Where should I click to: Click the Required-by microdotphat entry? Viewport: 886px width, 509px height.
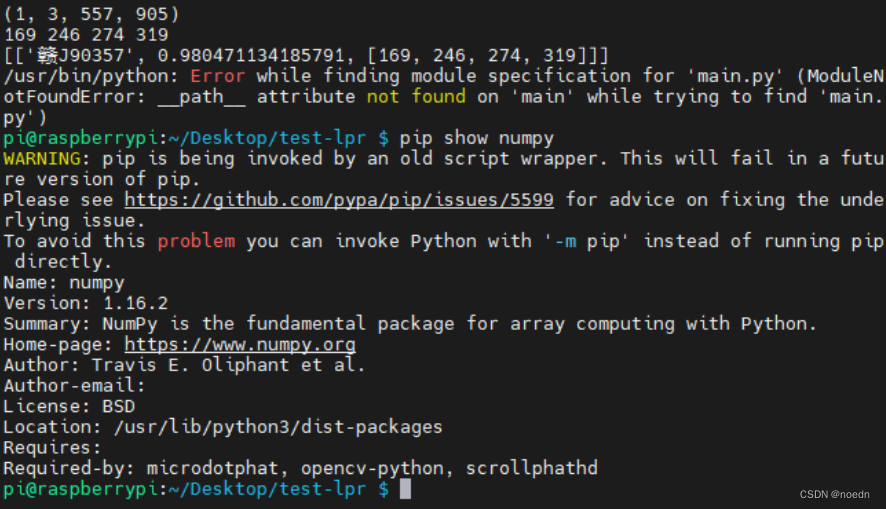(212, 468)
